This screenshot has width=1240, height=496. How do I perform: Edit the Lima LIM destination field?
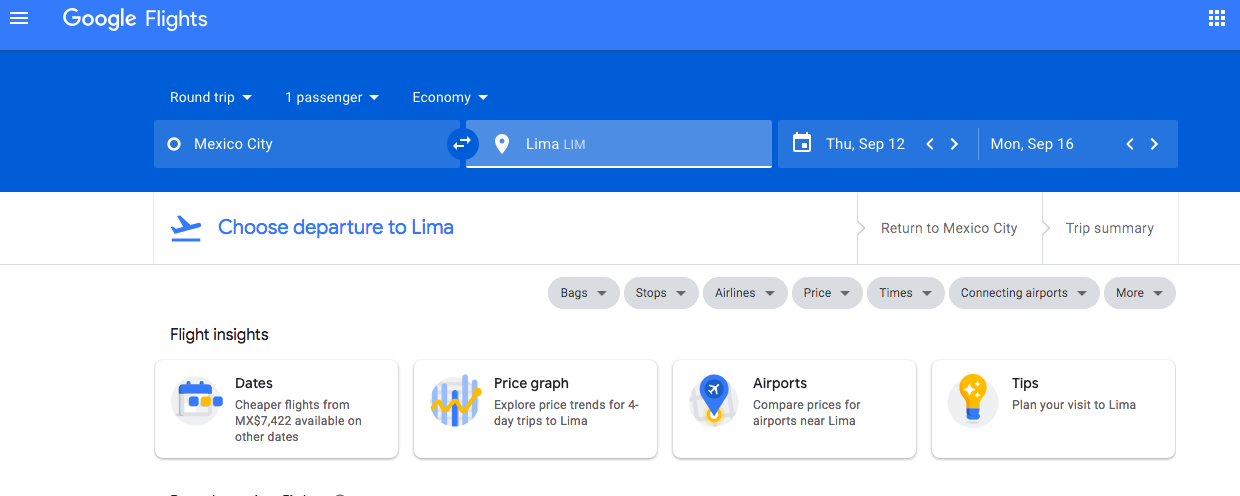(619, 144)
